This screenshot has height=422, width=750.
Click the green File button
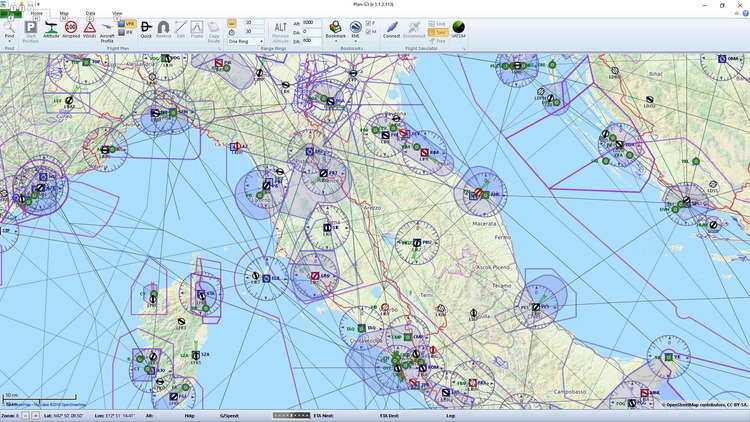(x=9, y=14)
